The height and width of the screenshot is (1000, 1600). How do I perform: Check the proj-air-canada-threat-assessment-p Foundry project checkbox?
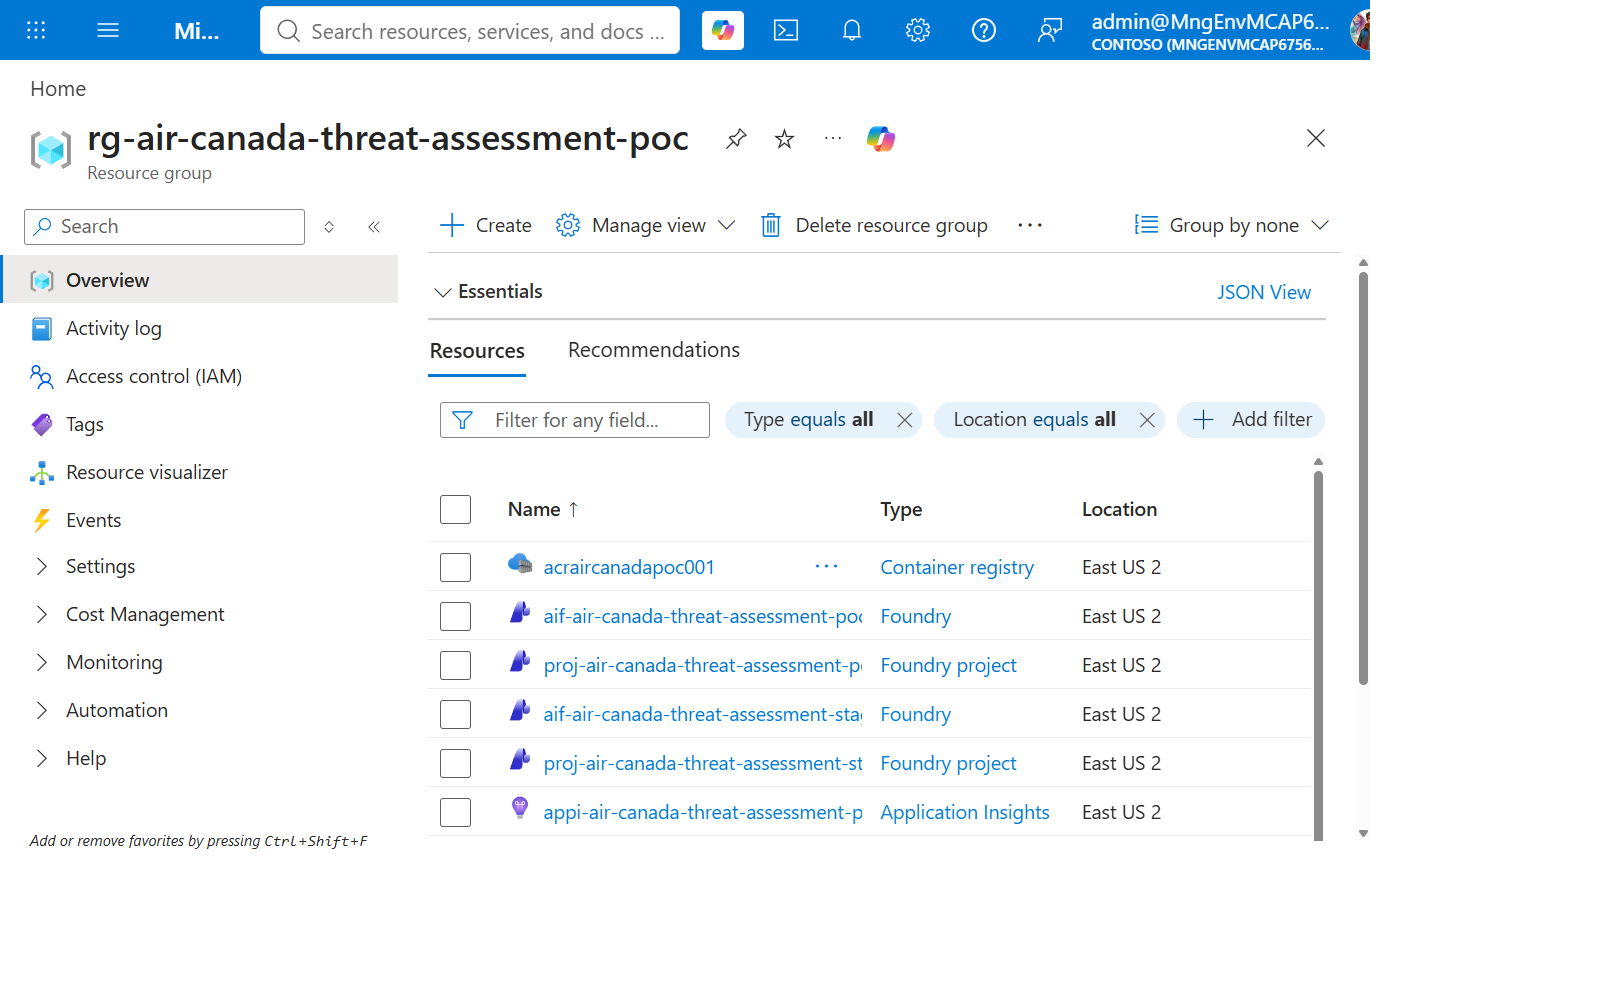click(455, 665)
